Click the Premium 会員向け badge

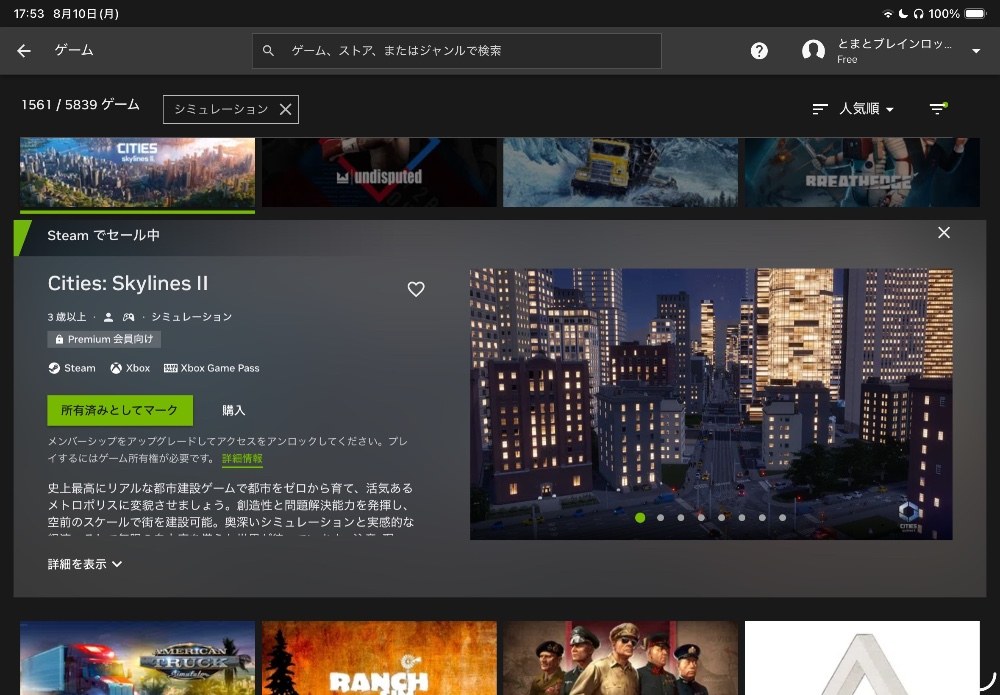(x=104, y=339)
